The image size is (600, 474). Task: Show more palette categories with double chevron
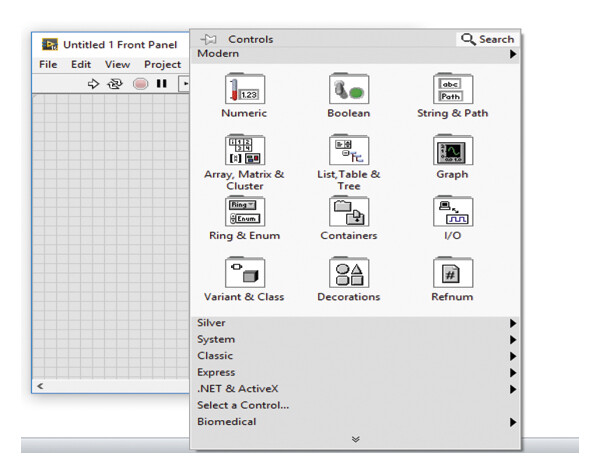tap(355, 439)
